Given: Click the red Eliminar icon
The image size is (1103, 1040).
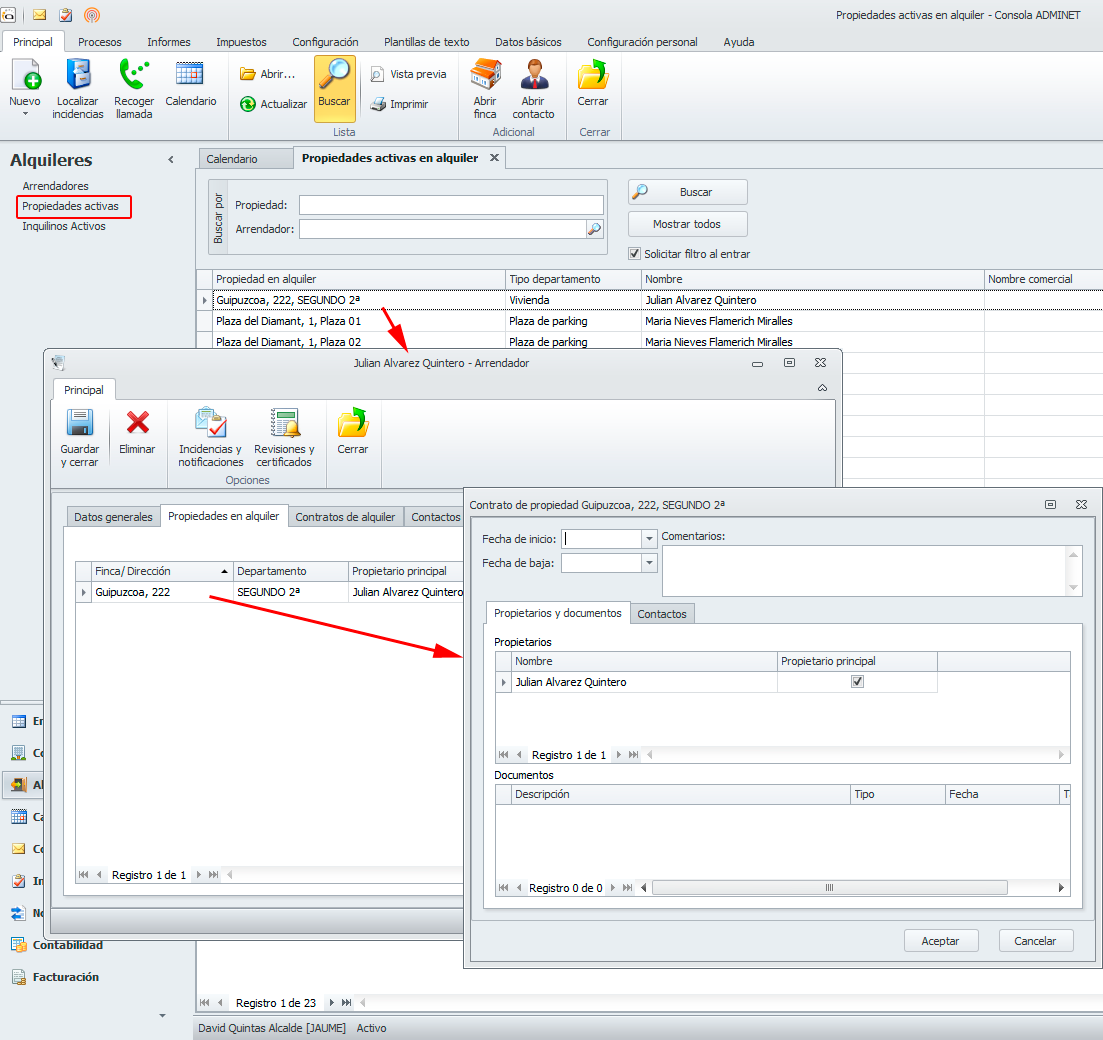Looking at the screenshot, I should [x=137, y=424].
